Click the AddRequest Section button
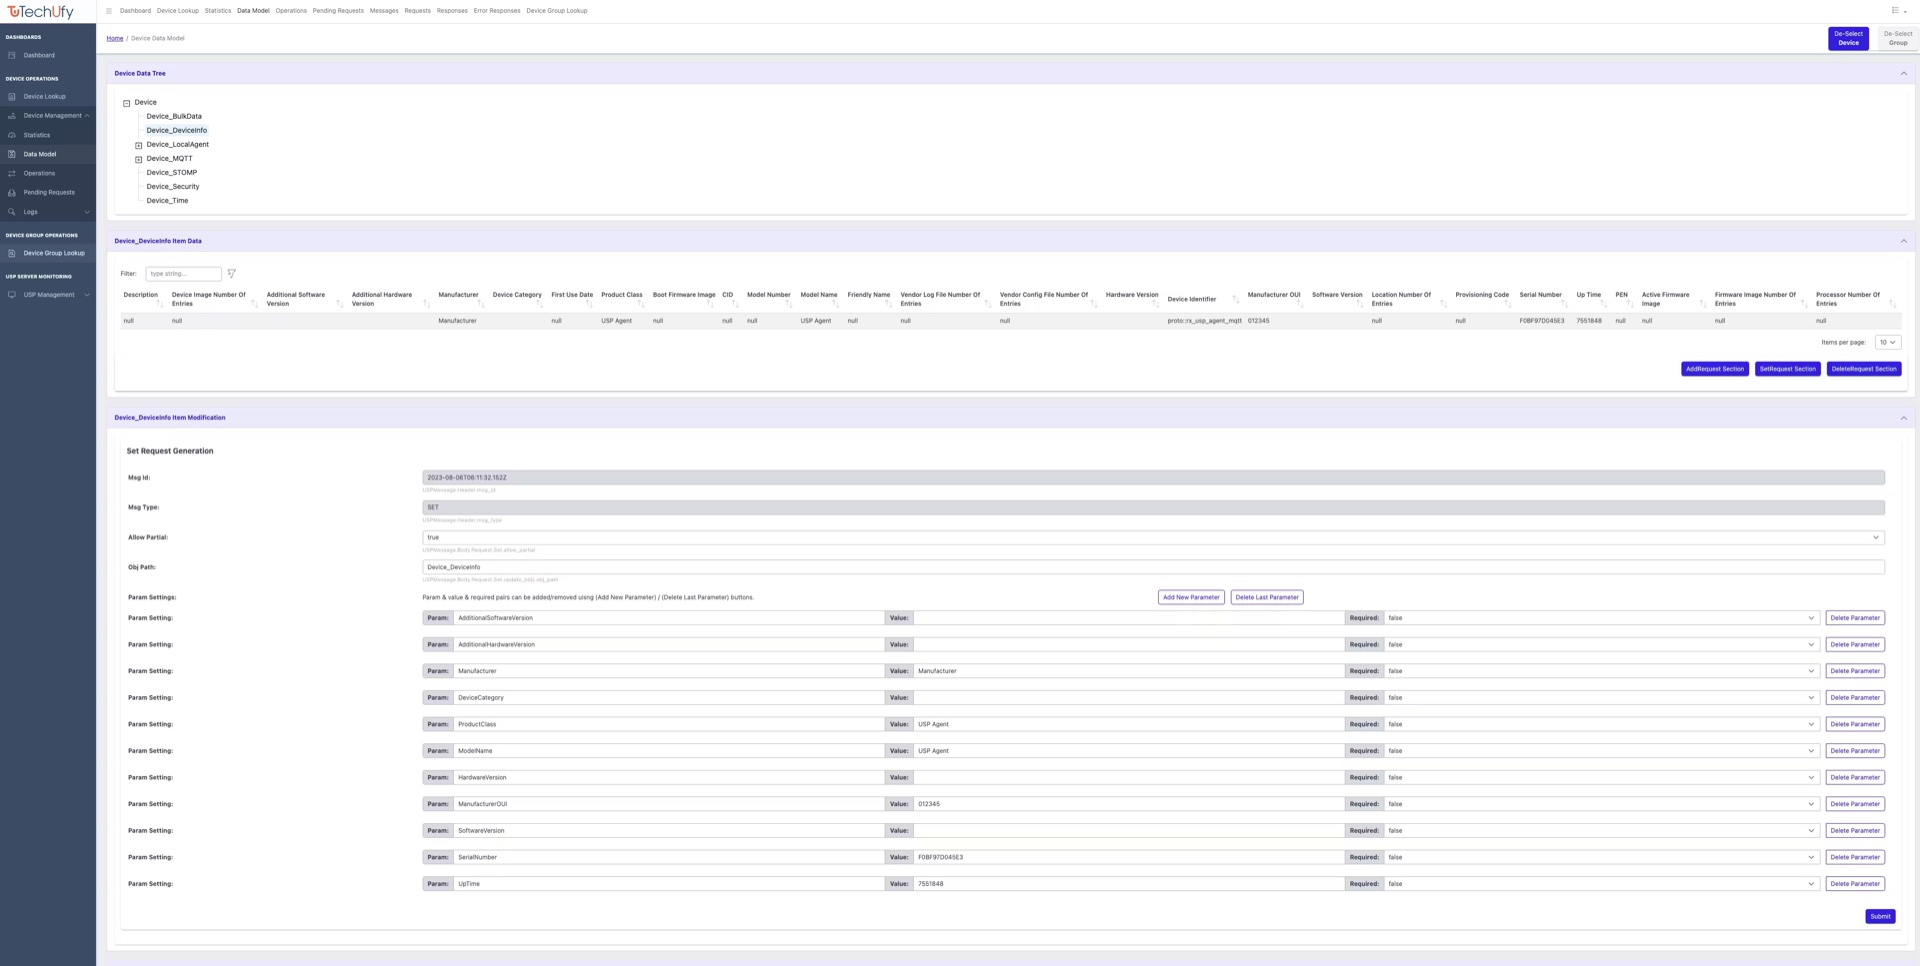 coord(1715,369)
